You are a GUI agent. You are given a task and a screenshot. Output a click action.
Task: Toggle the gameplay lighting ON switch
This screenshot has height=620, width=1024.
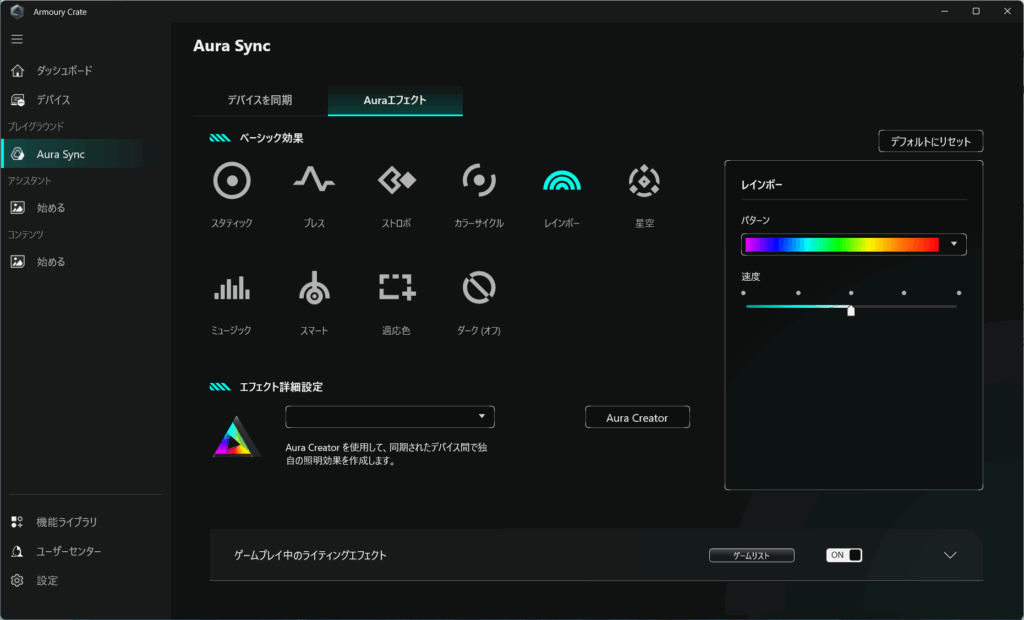844,555
